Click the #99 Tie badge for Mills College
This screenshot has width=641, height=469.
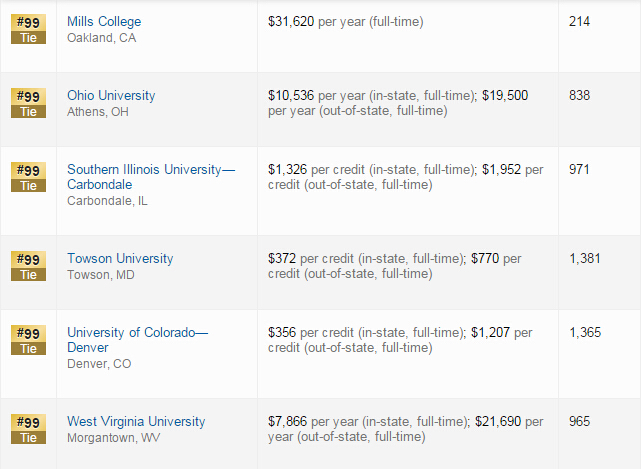click(x=28, y=29)
